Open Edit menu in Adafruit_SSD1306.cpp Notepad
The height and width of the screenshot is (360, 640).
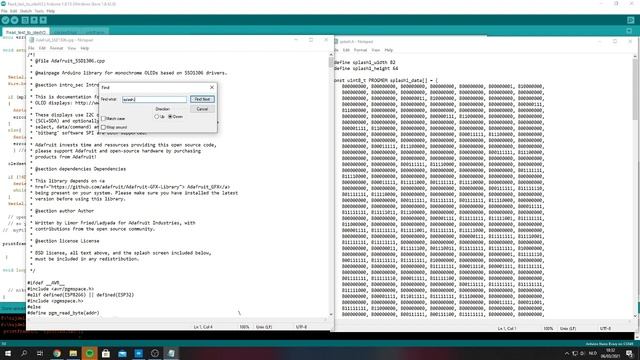[x=42, y=48]
